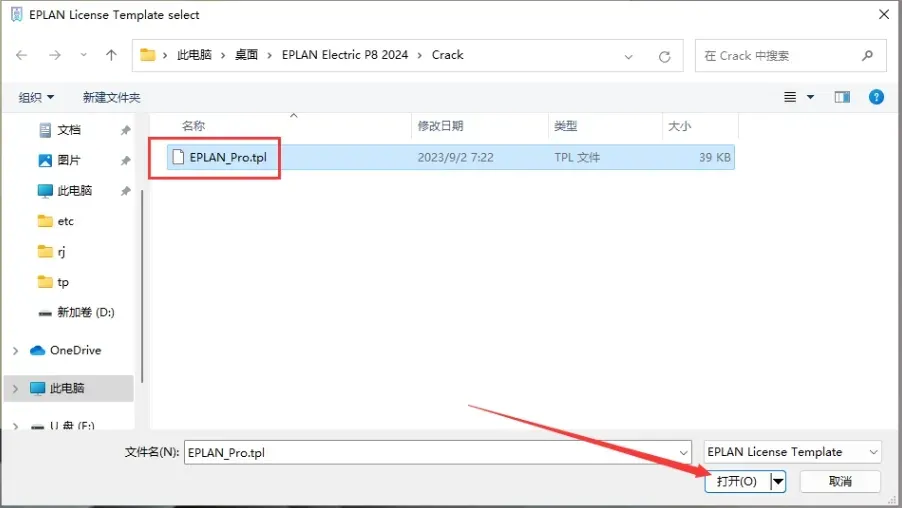The image size is (902, 508).
Task: Open pinned 此电脑 in quick access
Action: click(x=74, y=190)
